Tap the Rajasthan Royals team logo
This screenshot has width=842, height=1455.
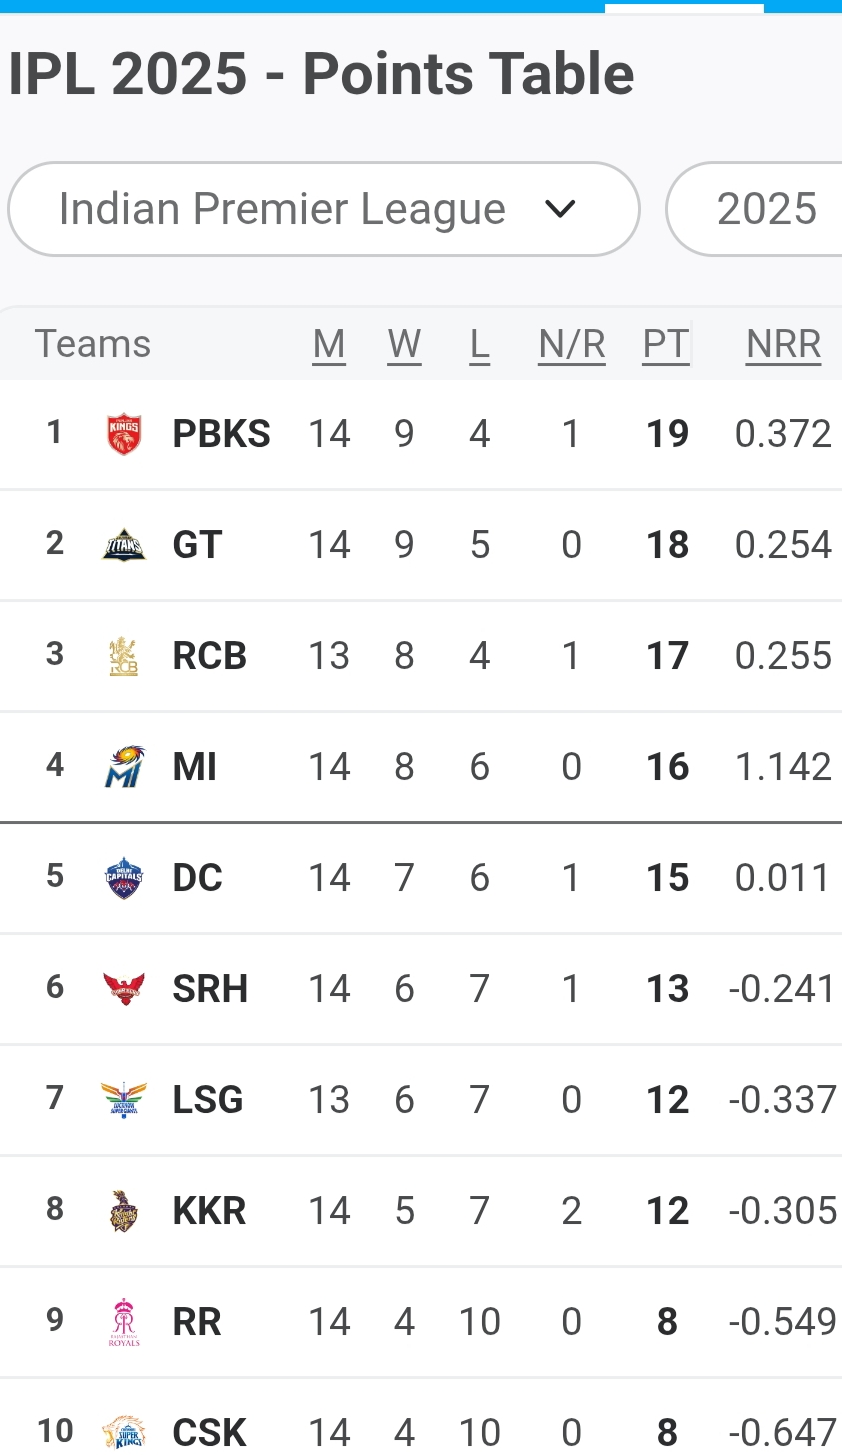[124, 1322]
